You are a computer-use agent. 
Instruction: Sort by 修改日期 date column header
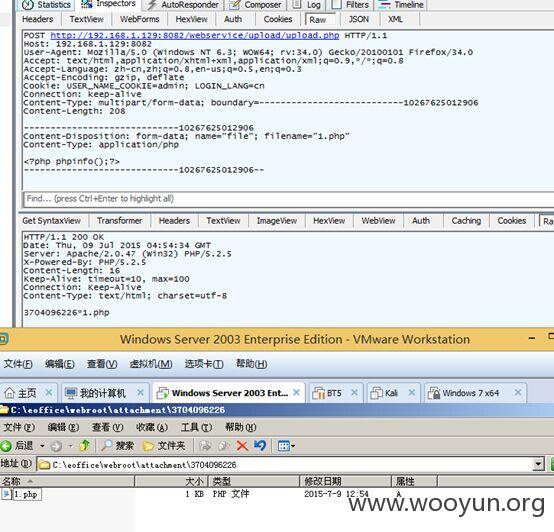point(346,481)
